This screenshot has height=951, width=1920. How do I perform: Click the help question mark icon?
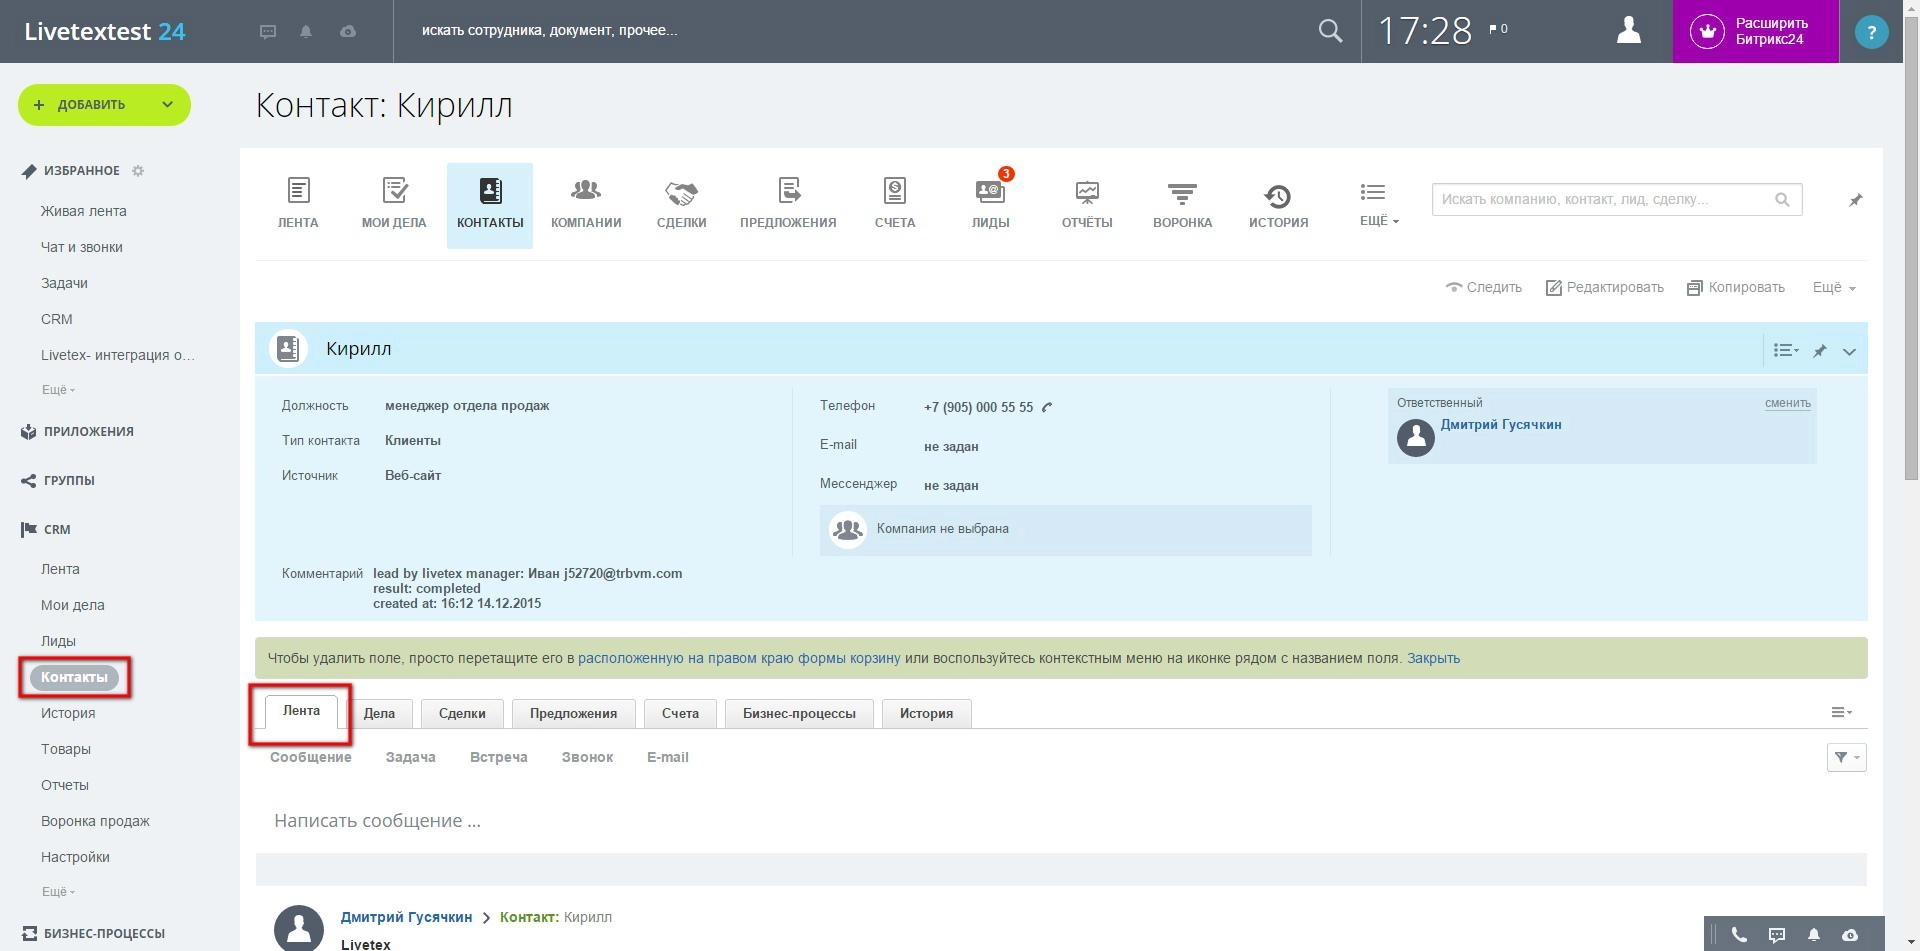tap(1871, 32)
